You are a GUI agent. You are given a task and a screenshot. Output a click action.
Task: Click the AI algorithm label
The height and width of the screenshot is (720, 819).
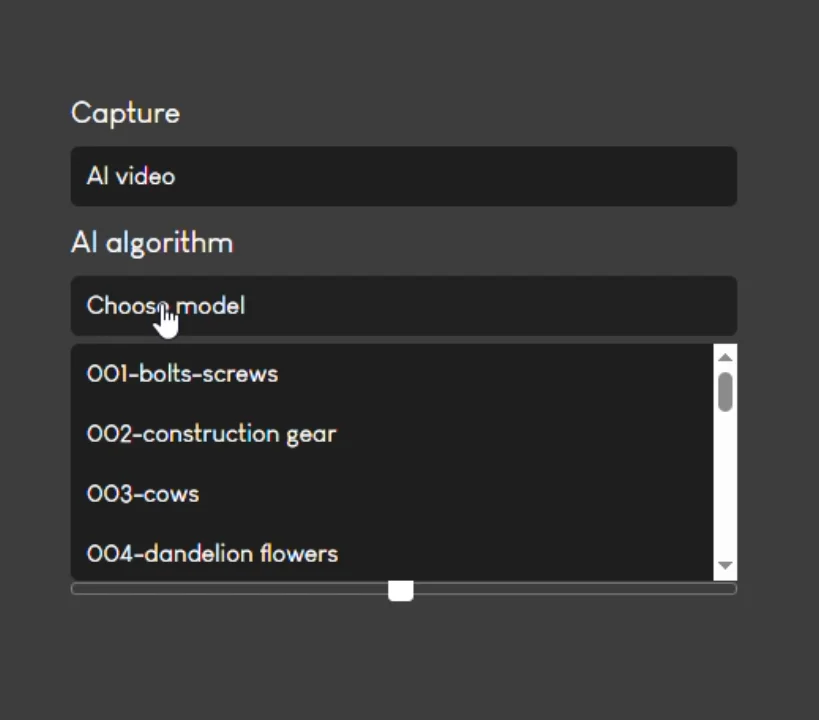coord(151,242)
